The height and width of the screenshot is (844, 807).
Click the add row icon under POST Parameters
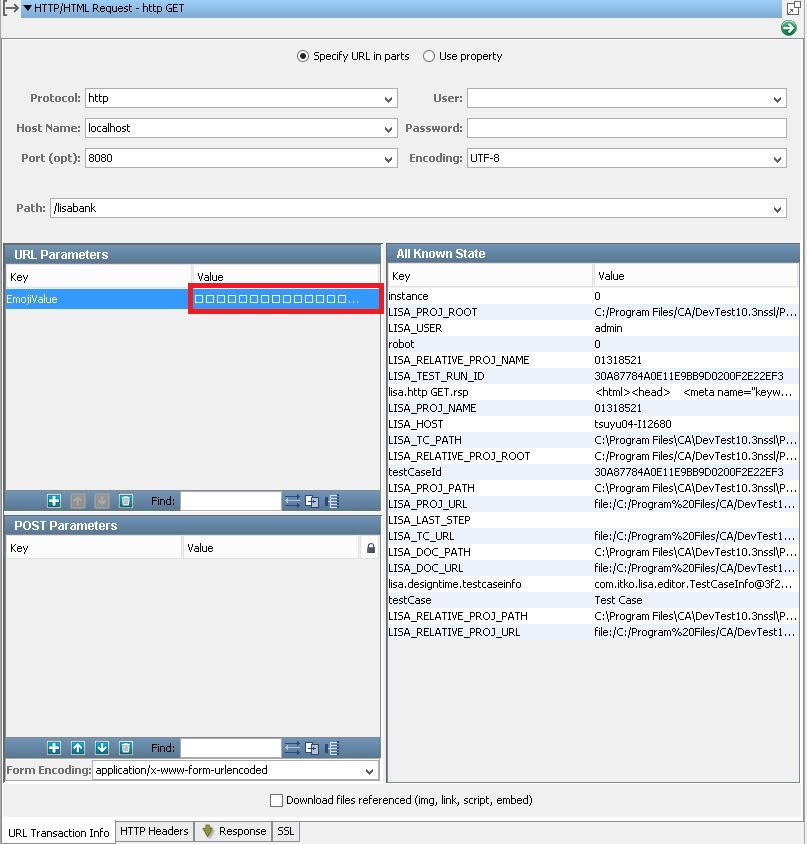click(54, 748)
